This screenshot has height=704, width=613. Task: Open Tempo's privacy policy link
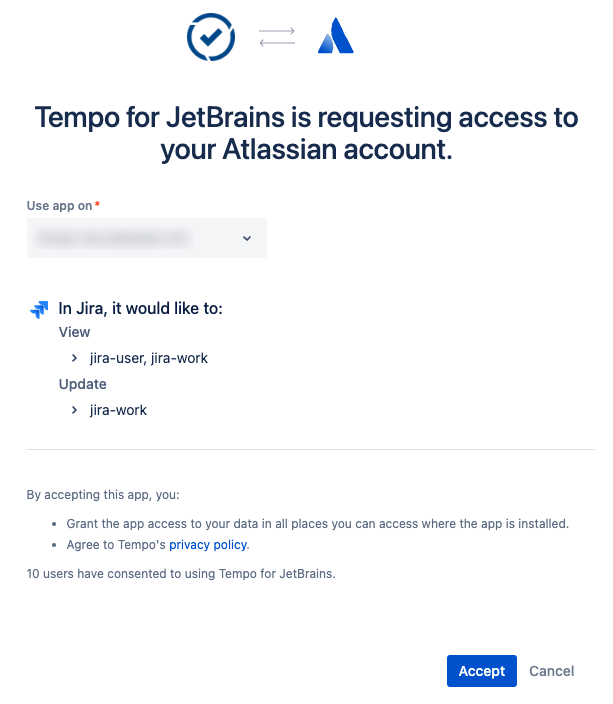coord(208,545)
